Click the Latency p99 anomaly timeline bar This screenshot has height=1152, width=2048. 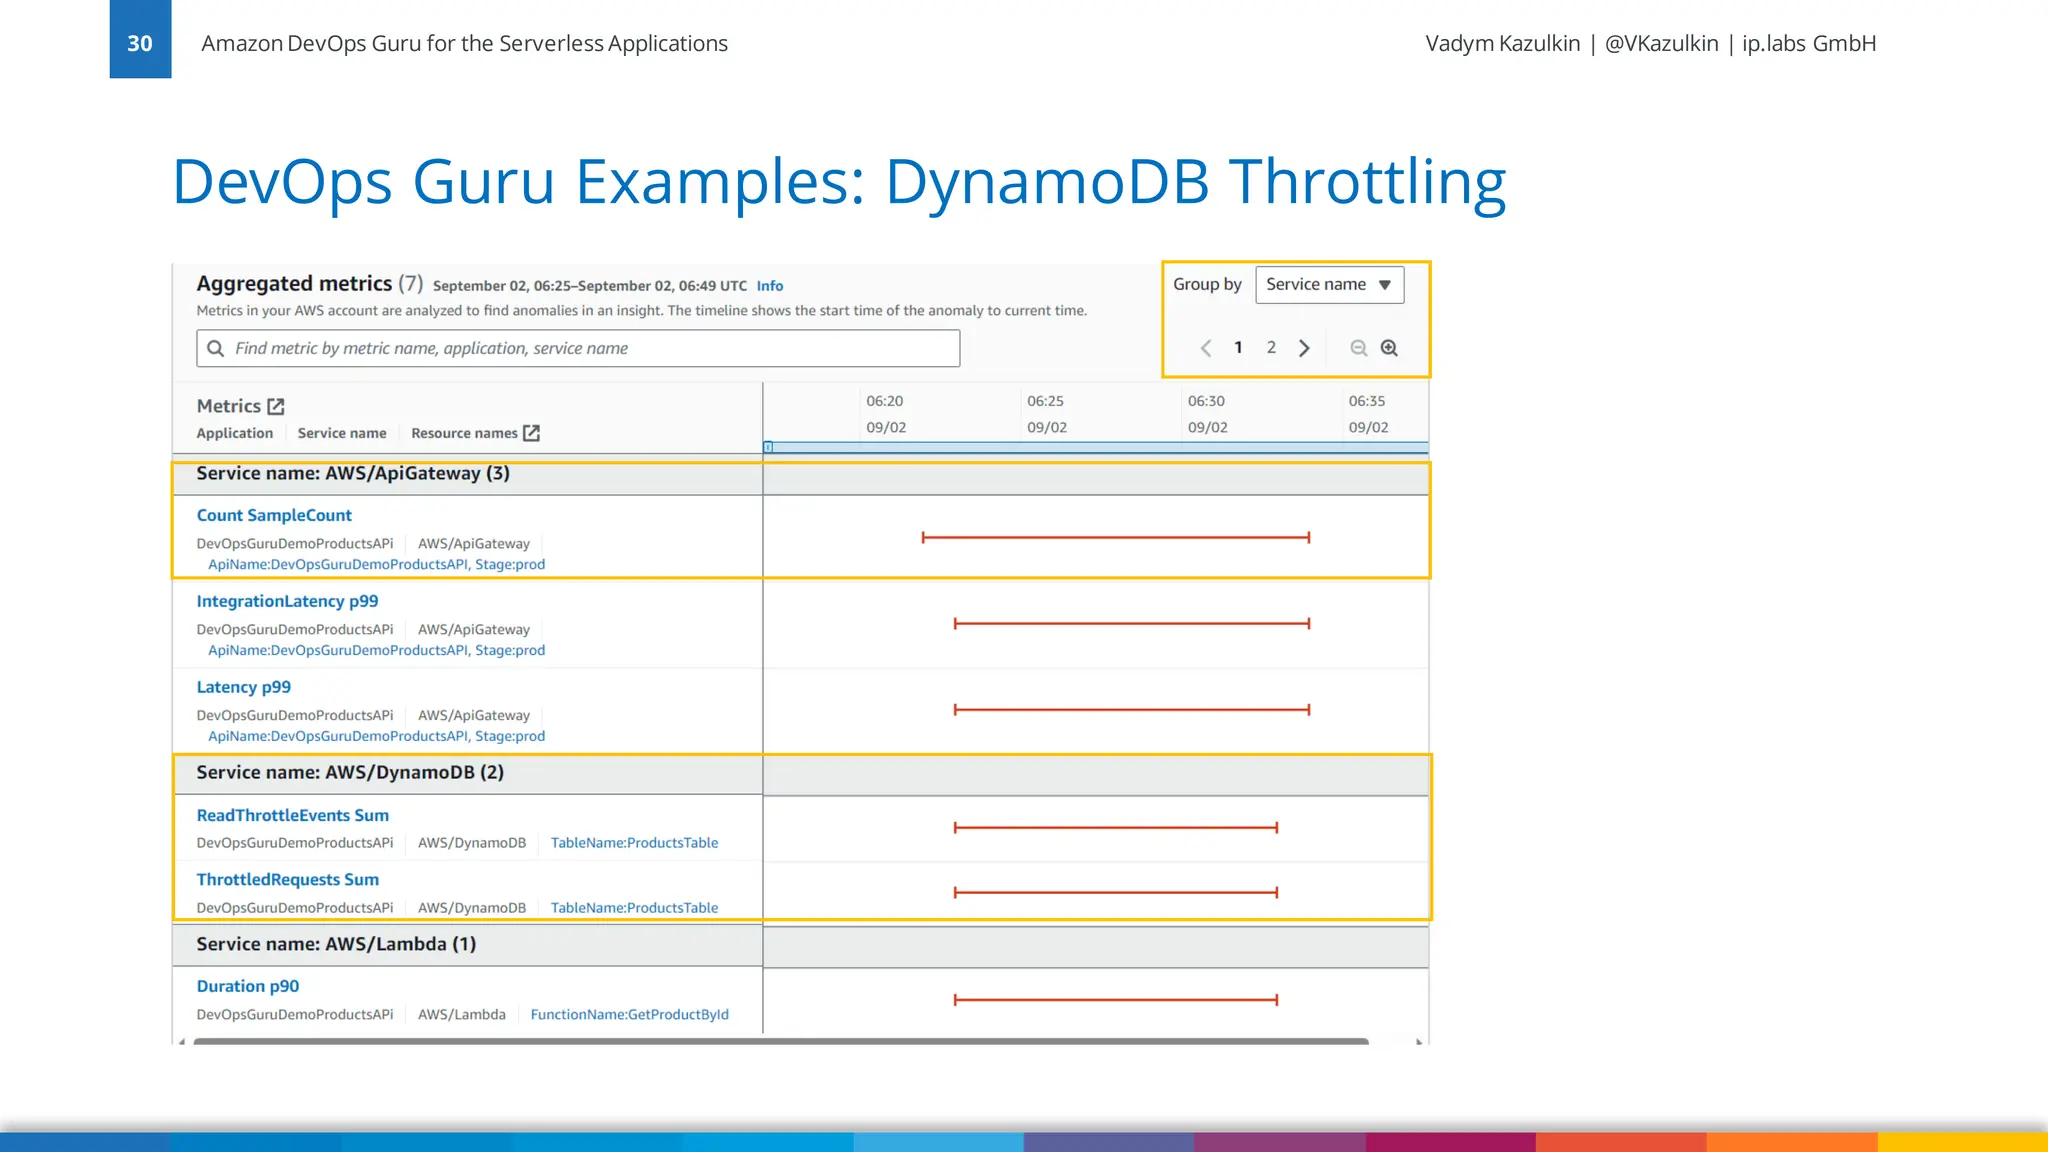pos(1131,710)
